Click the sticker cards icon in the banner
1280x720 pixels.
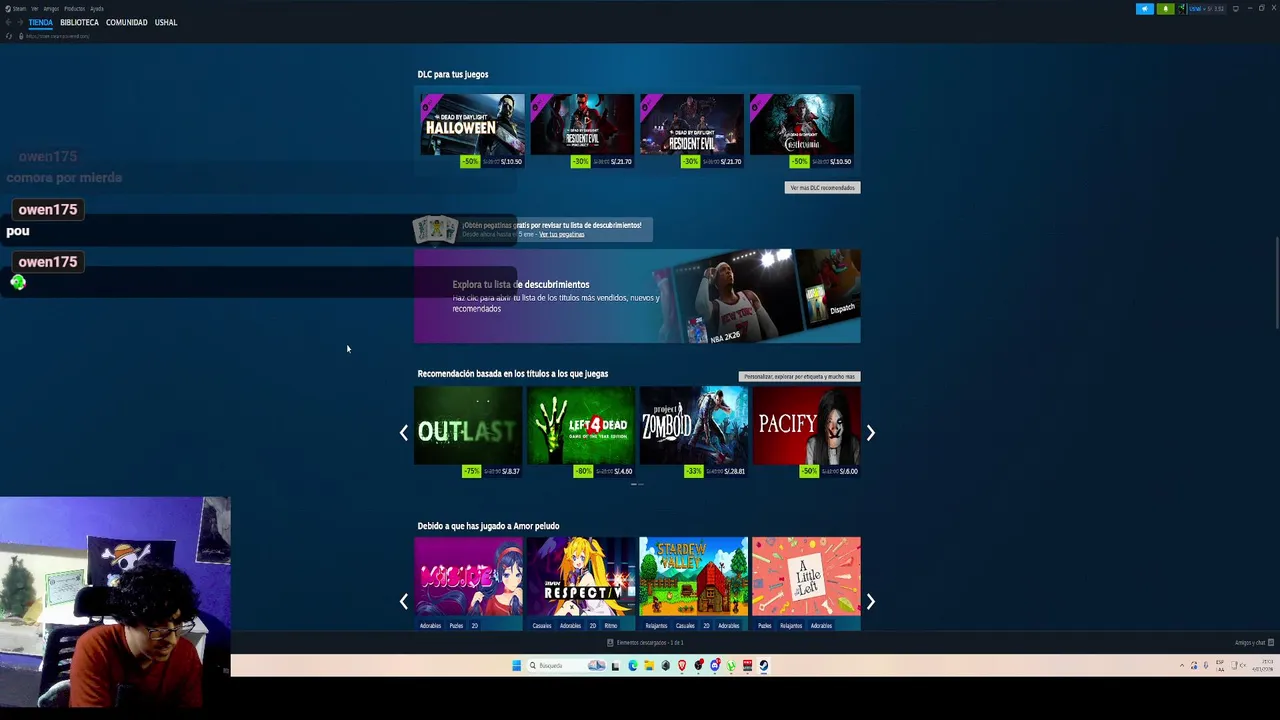tap(435, 229)
